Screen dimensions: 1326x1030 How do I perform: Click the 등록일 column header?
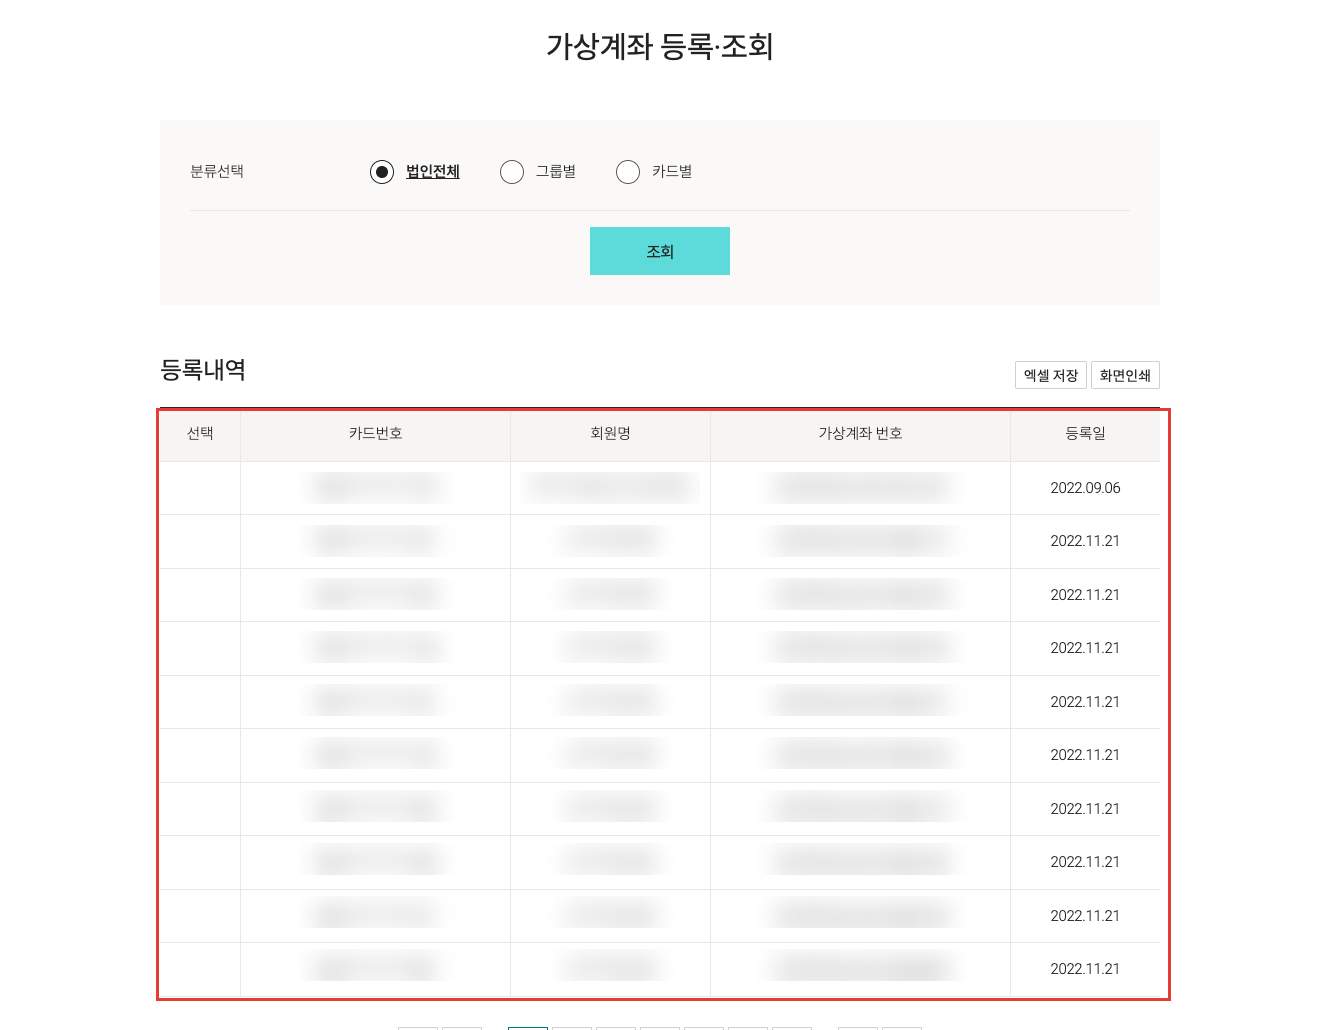(x=1085, y=433)
